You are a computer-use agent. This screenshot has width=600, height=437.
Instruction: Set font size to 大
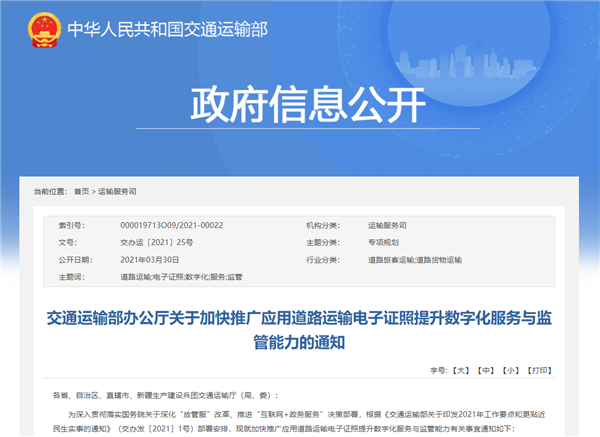(x=461, y=370)
